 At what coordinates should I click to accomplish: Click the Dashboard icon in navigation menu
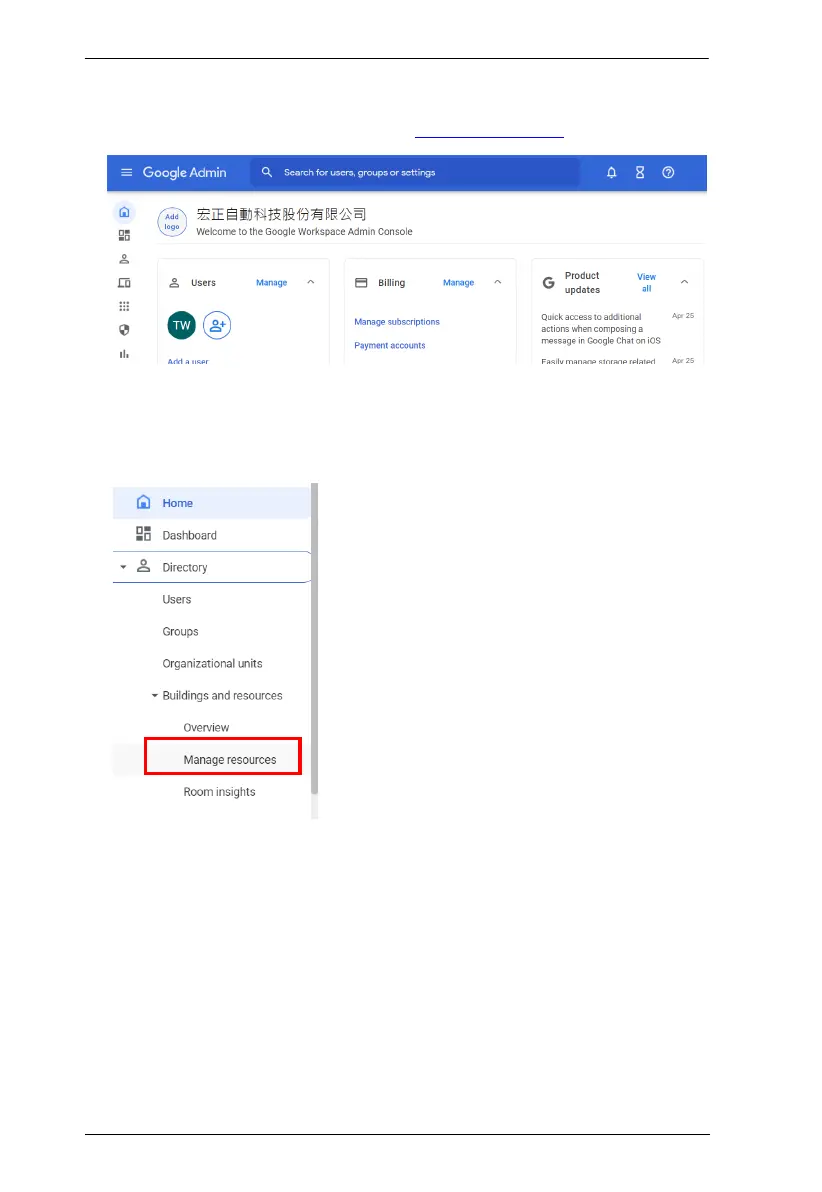pyautogui.click(x=143, y=534)
